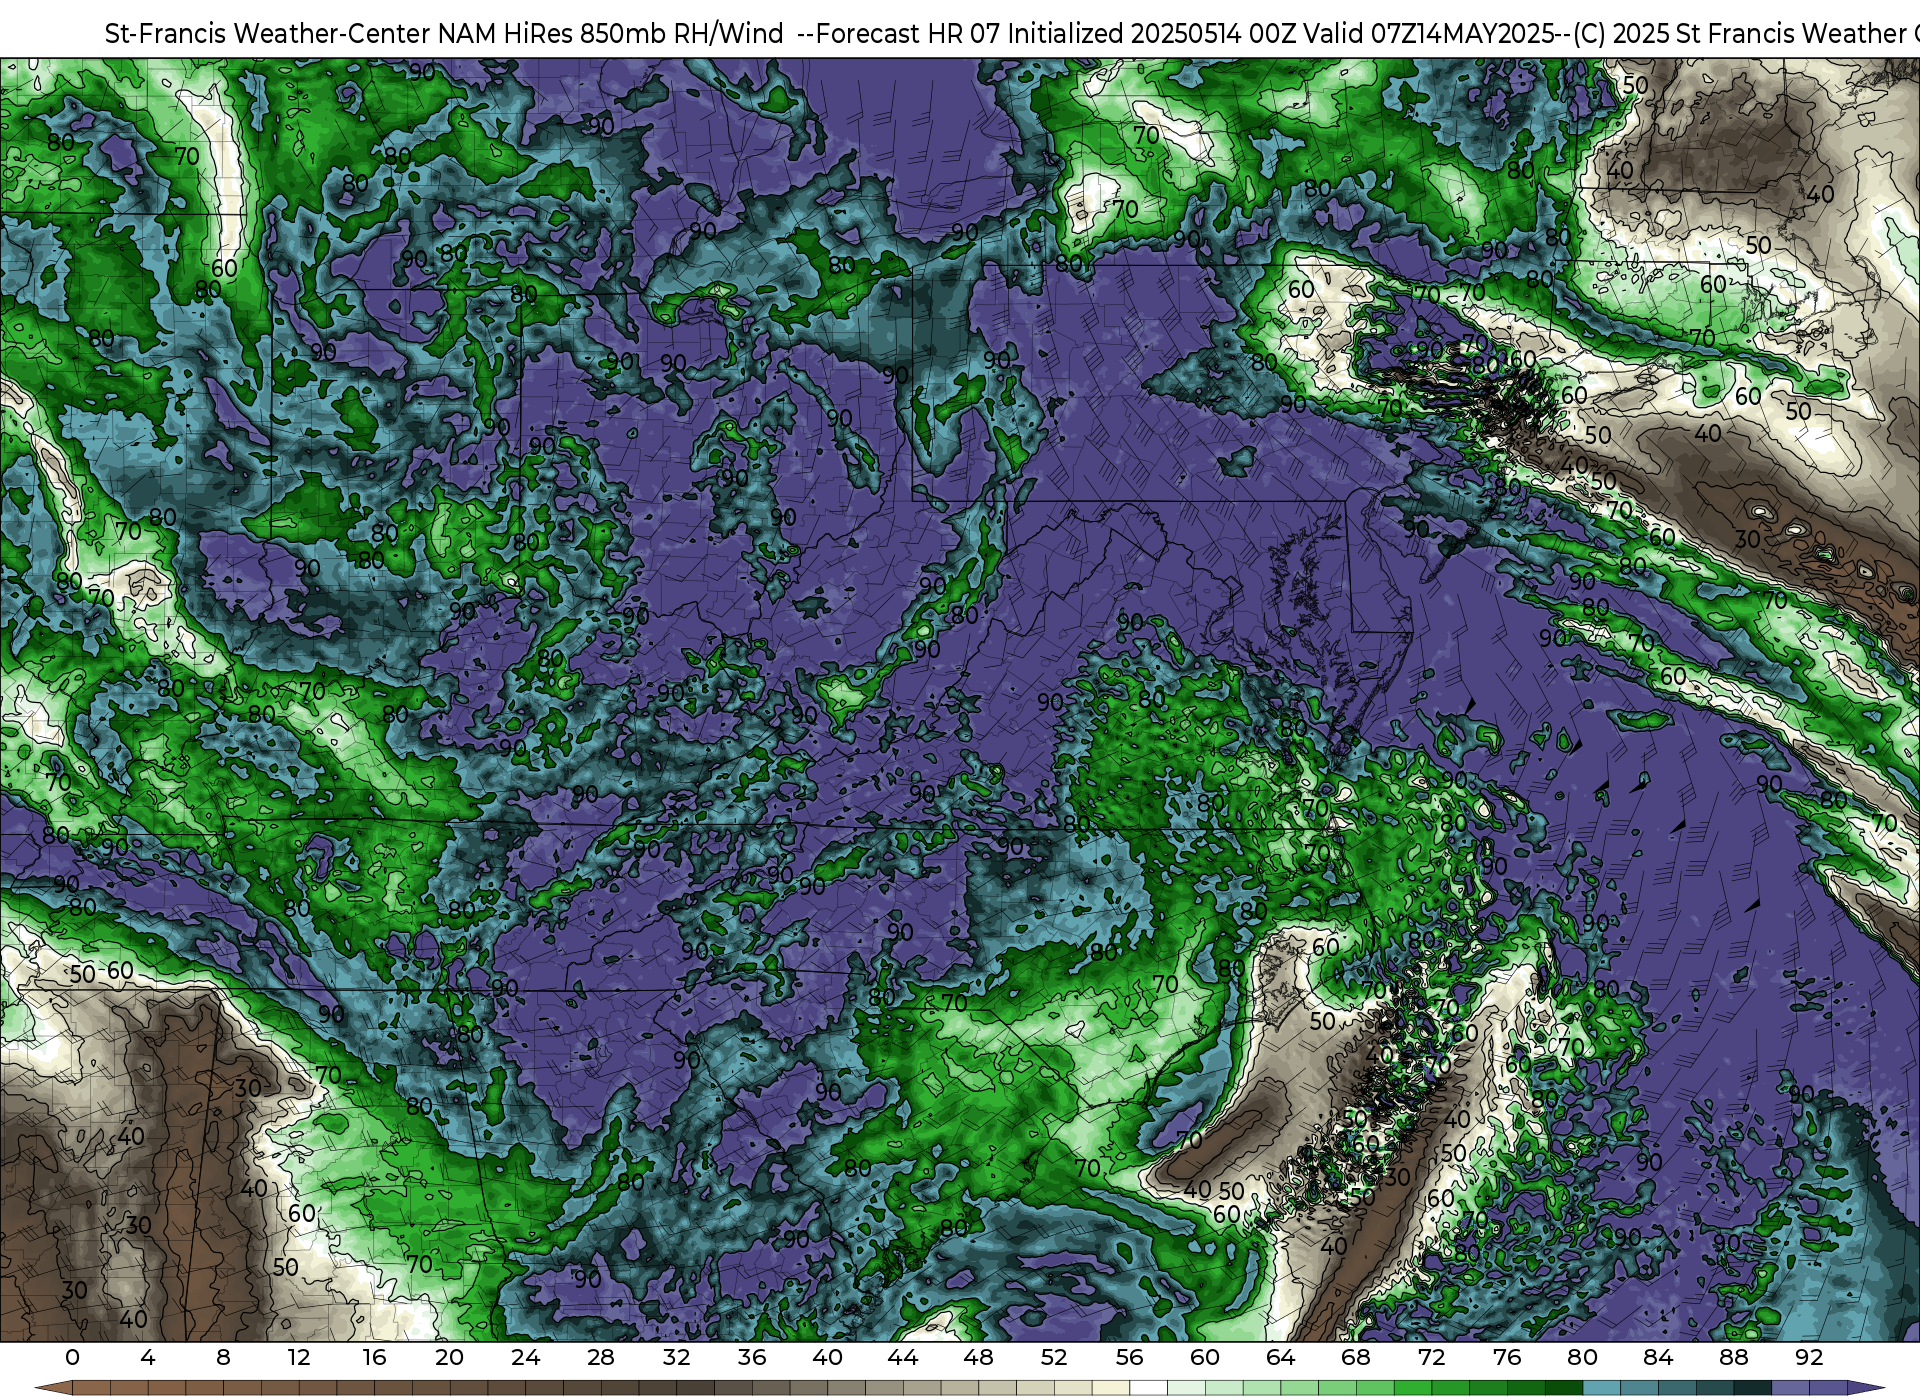Click "Initialized 20250514 00Z" in header
1920x1400 pixels.
pyautogui.click(x=1154, y=34)
